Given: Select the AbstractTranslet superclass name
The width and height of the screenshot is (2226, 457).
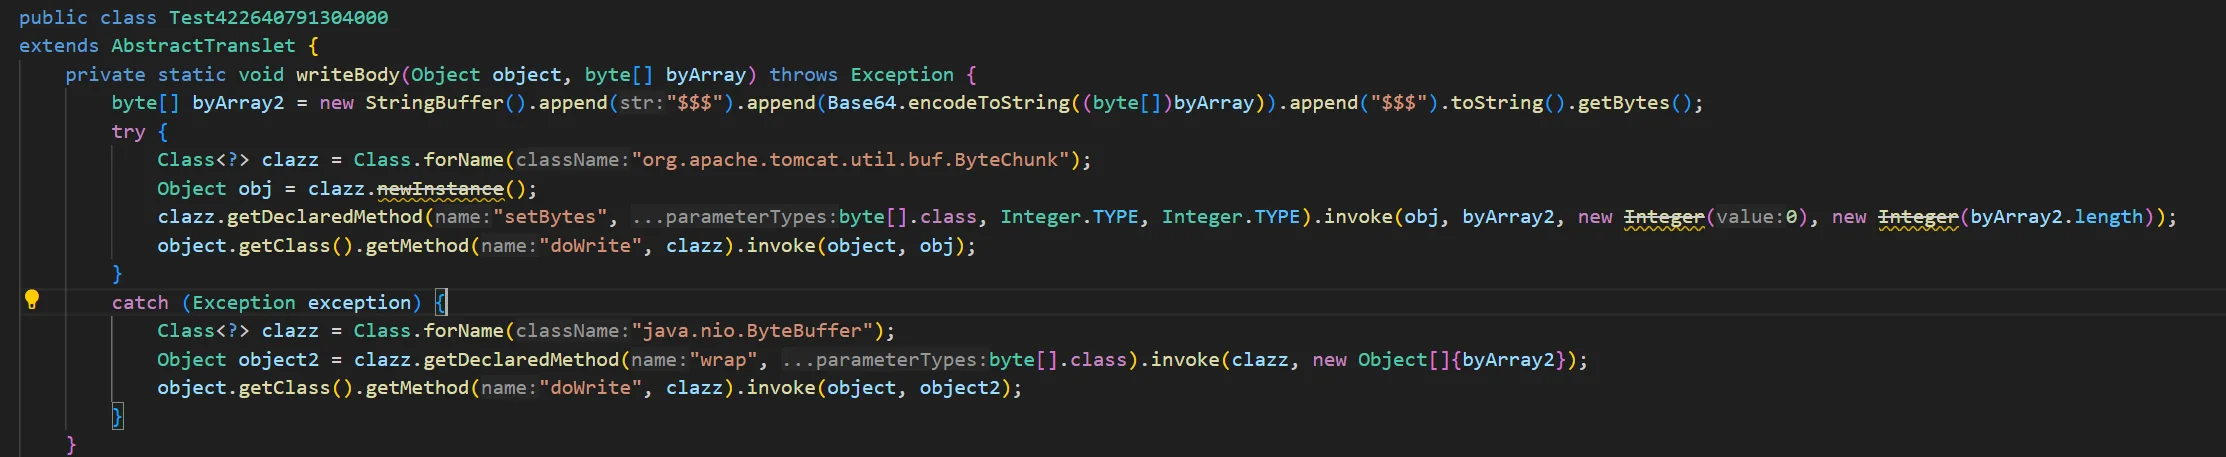Looking at the screenshot, I should [x=203, y=46].
